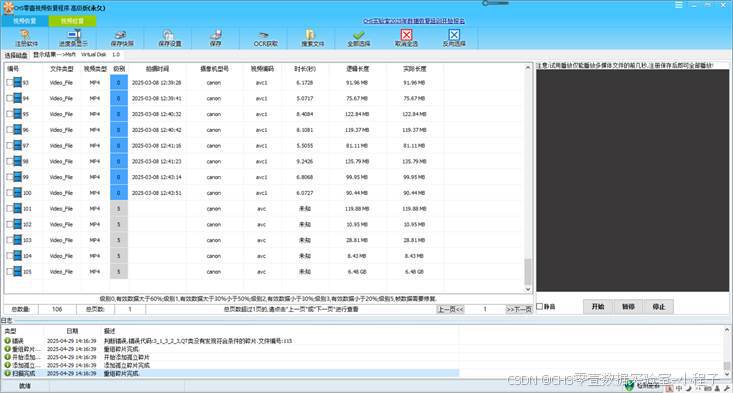Tick the checkbox for file 104
The height and width of the screenshot is (393, 733).
tap(10, 256)
